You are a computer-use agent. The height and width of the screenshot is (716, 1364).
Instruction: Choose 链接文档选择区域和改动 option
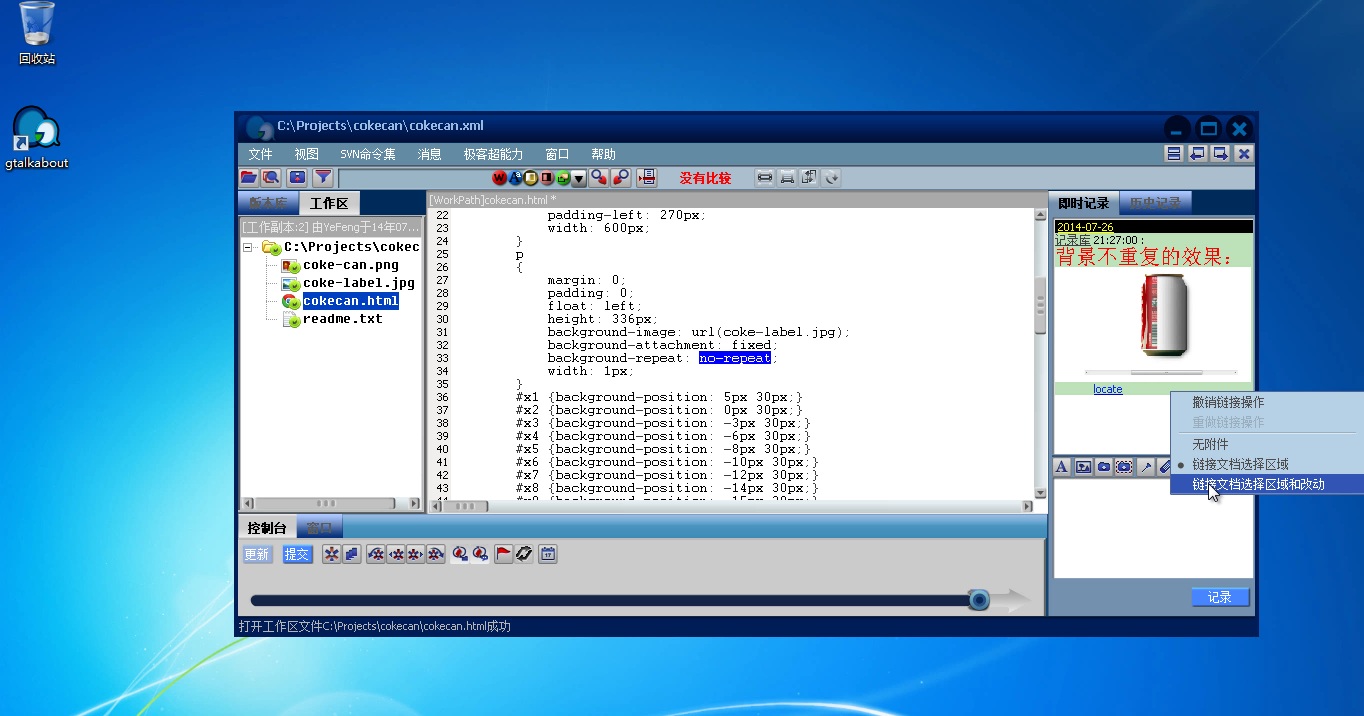coord(1267,484)
